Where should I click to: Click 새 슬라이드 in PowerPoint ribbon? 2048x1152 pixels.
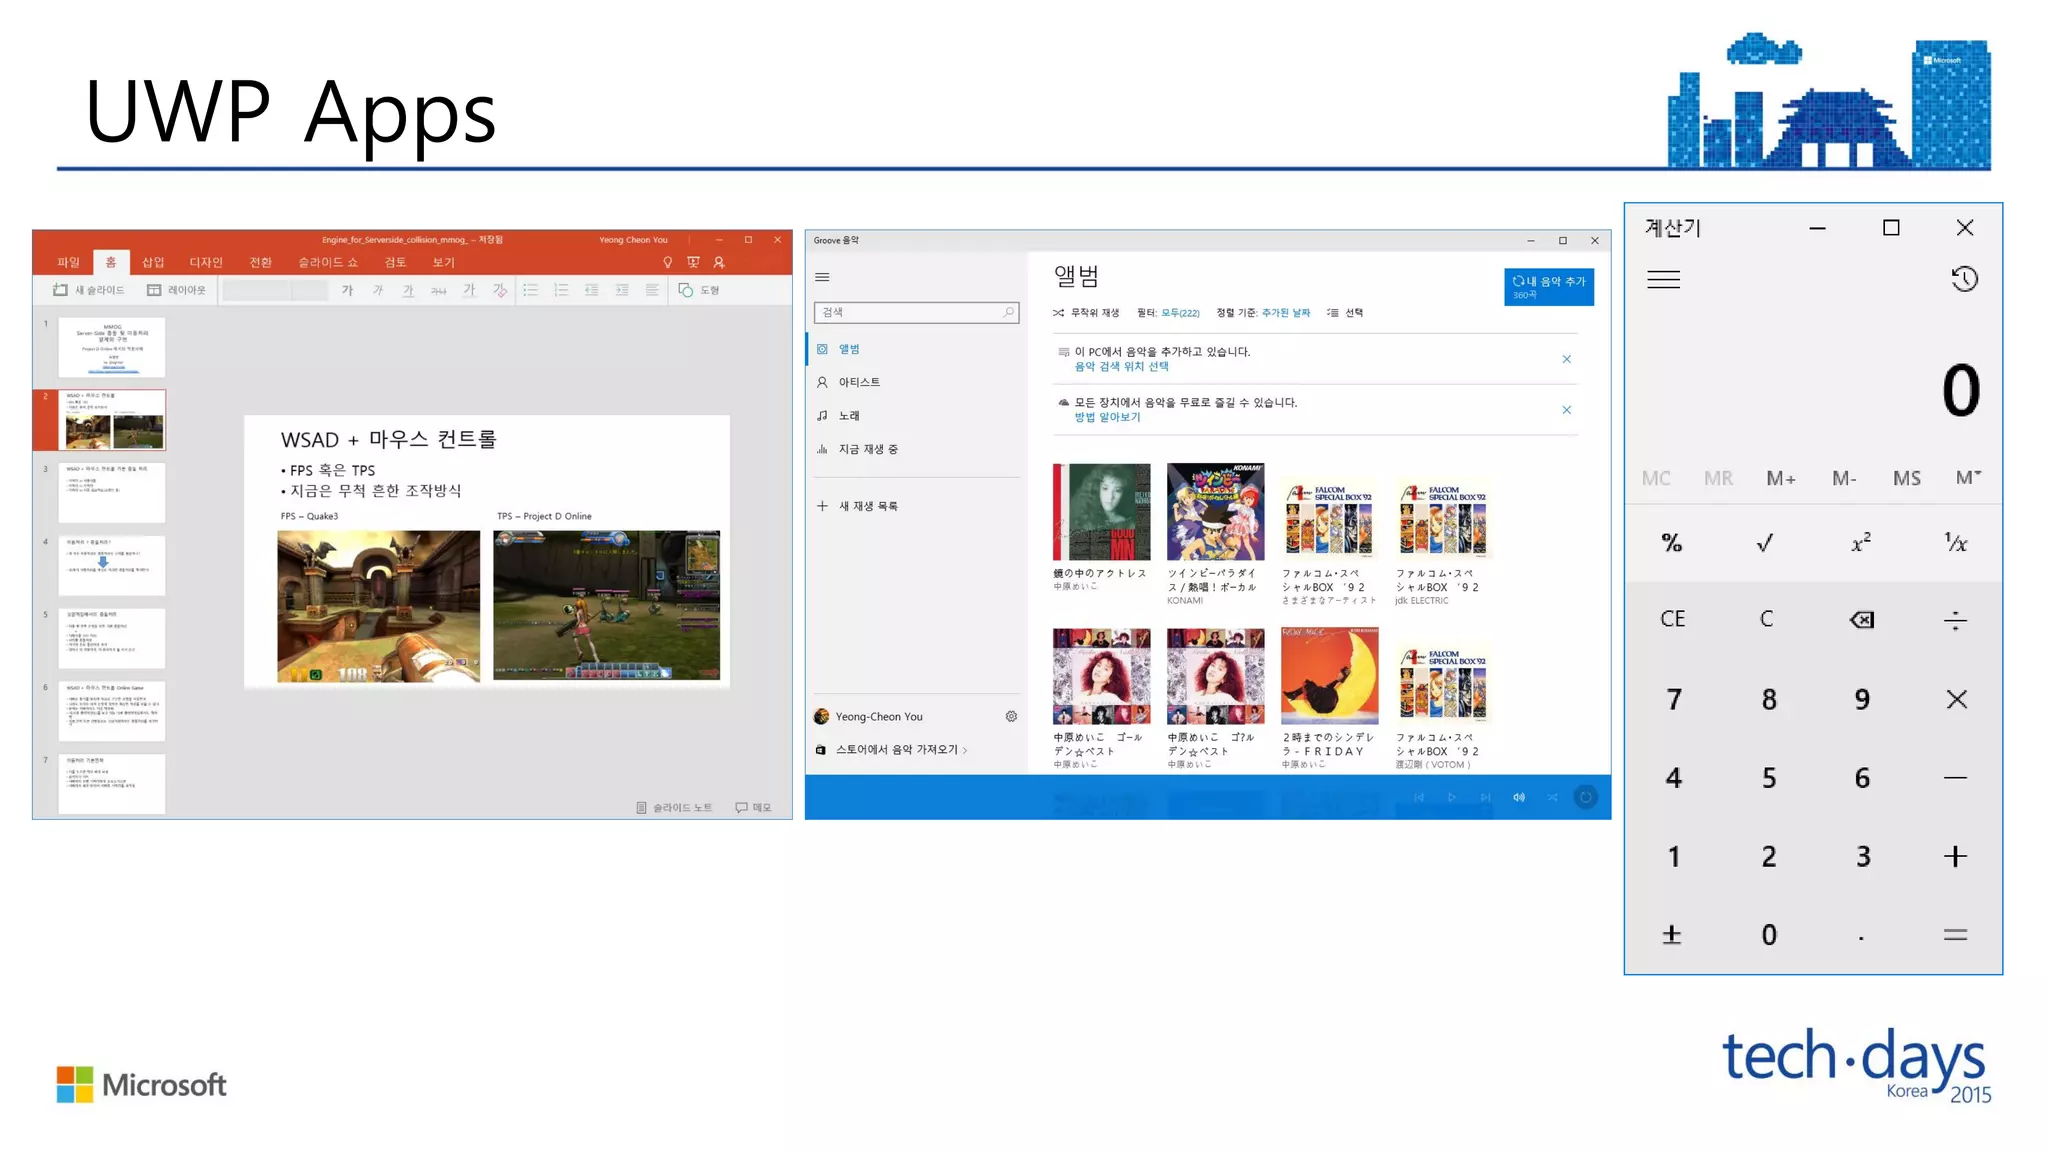(x=89, y=290)
